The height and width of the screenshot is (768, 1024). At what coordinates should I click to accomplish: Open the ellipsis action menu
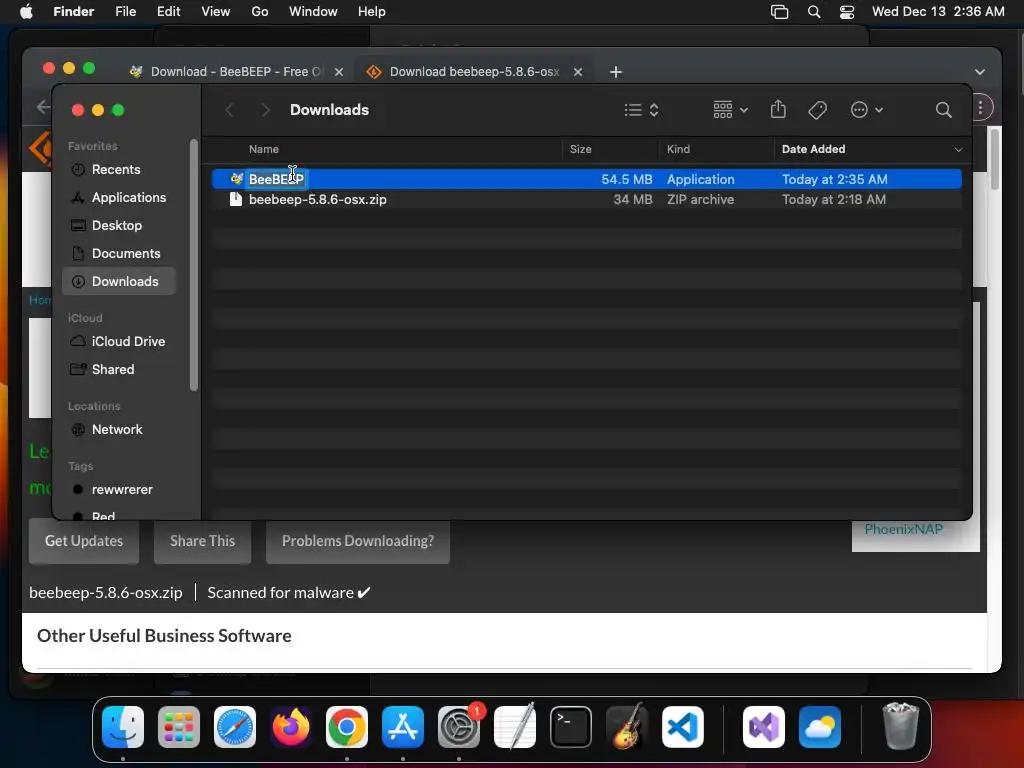[x=867, y=110]
